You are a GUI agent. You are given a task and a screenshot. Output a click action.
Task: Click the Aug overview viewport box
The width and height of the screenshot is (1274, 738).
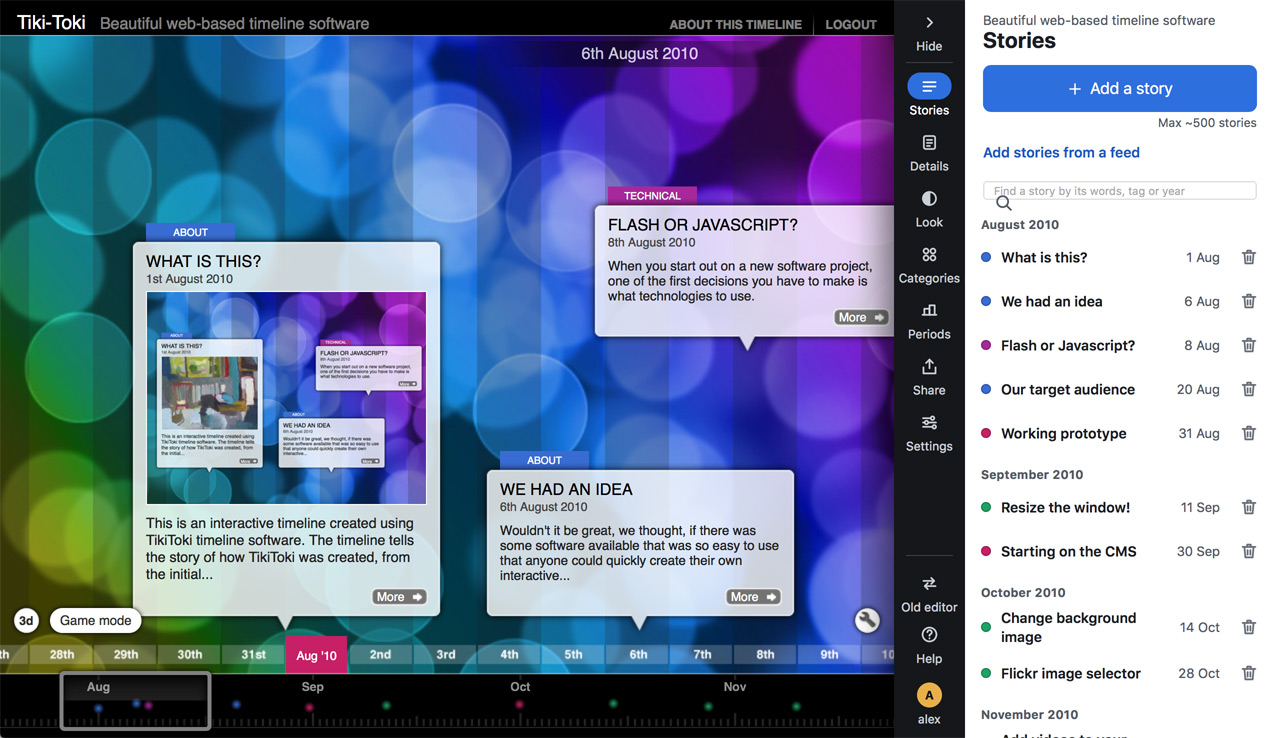pyautogui.click(x=135, y=700)
